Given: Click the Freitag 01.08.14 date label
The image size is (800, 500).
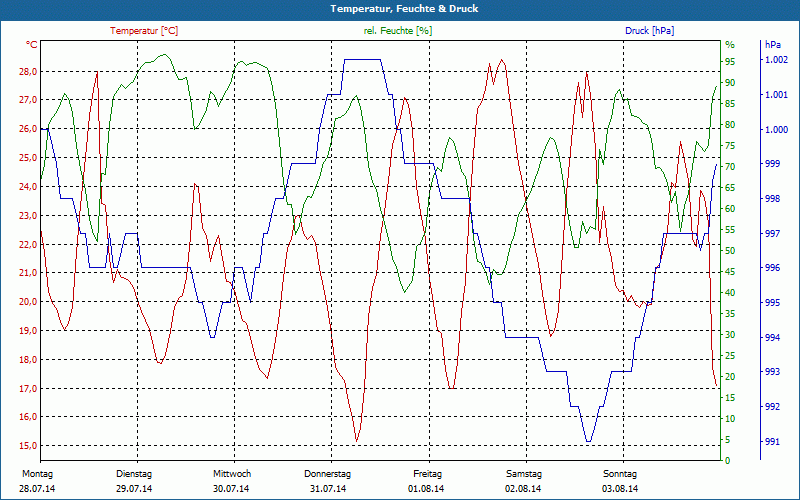Looking at the screenshot, I should [427, 481].
